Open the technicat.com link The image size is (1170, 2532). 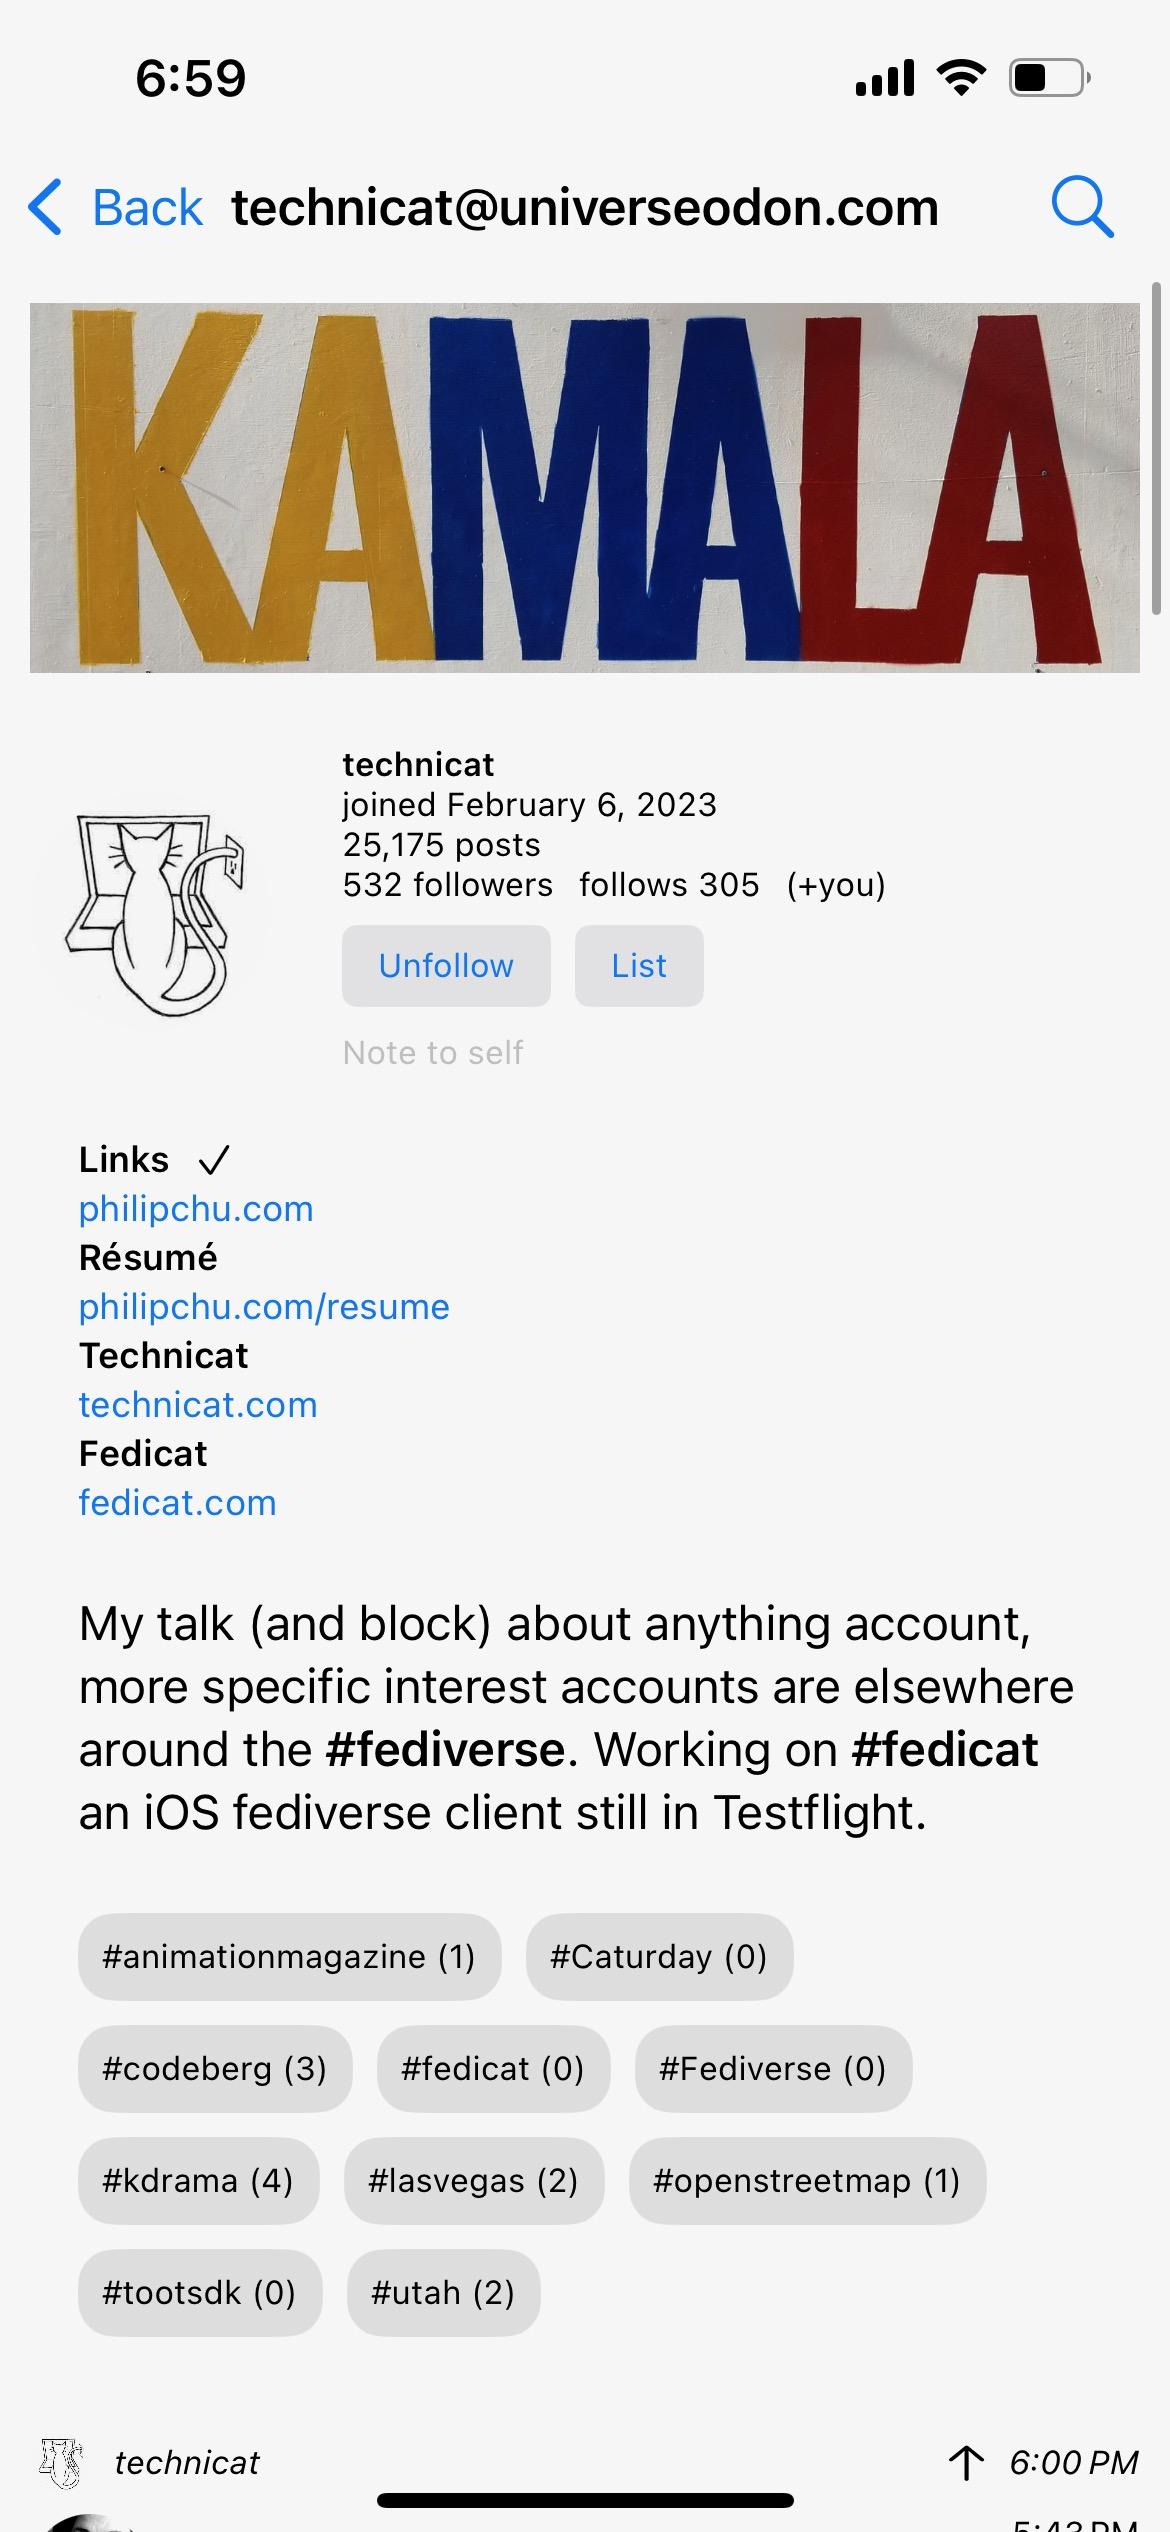click(x=198, y=1405)
